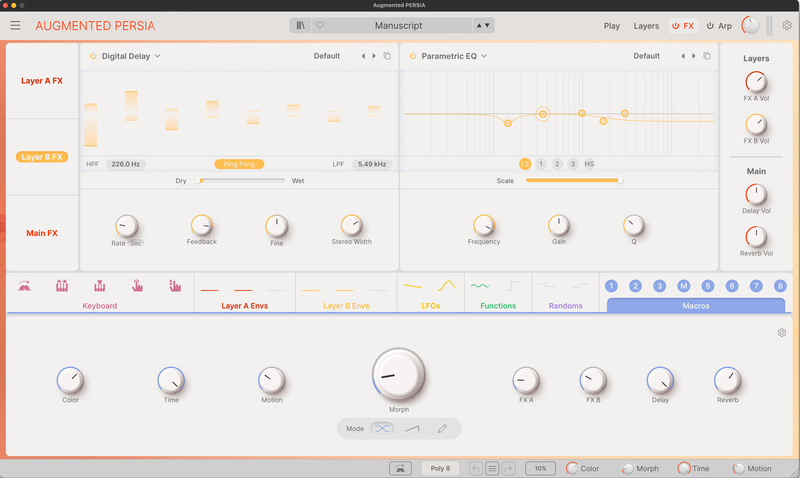Toggle Rate Sec sync unit

click(x=135, y=243)
